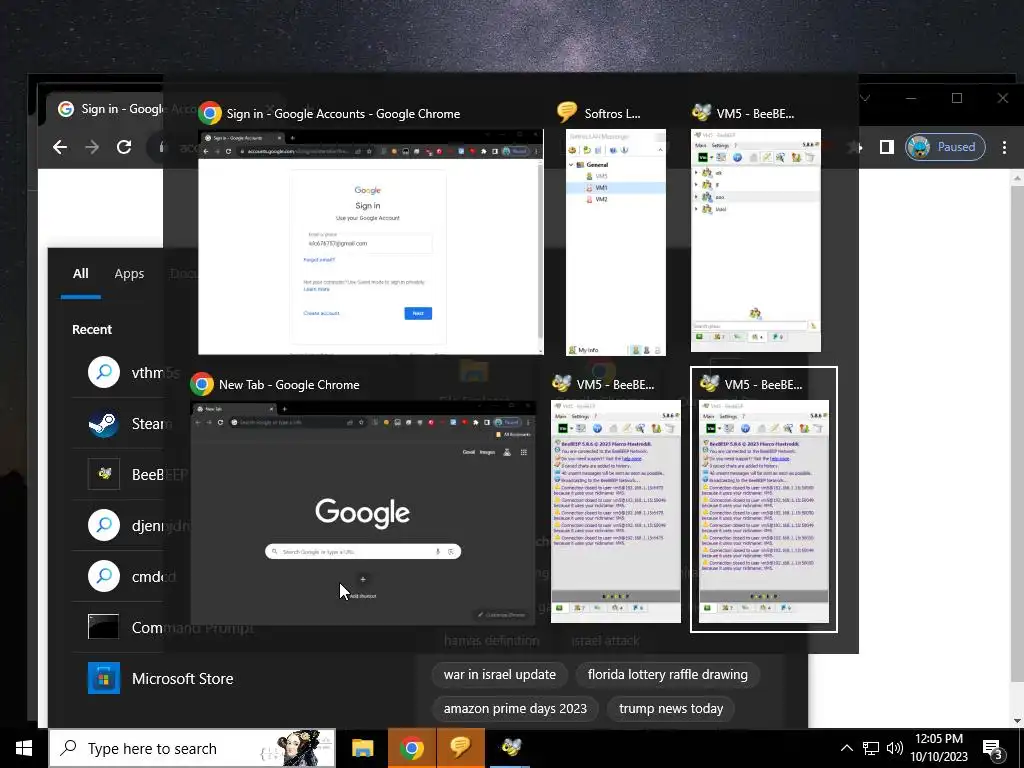Viewport: 1024px width, 768px height.
Task: Open the volume tray icon
Action: point(895,748)
